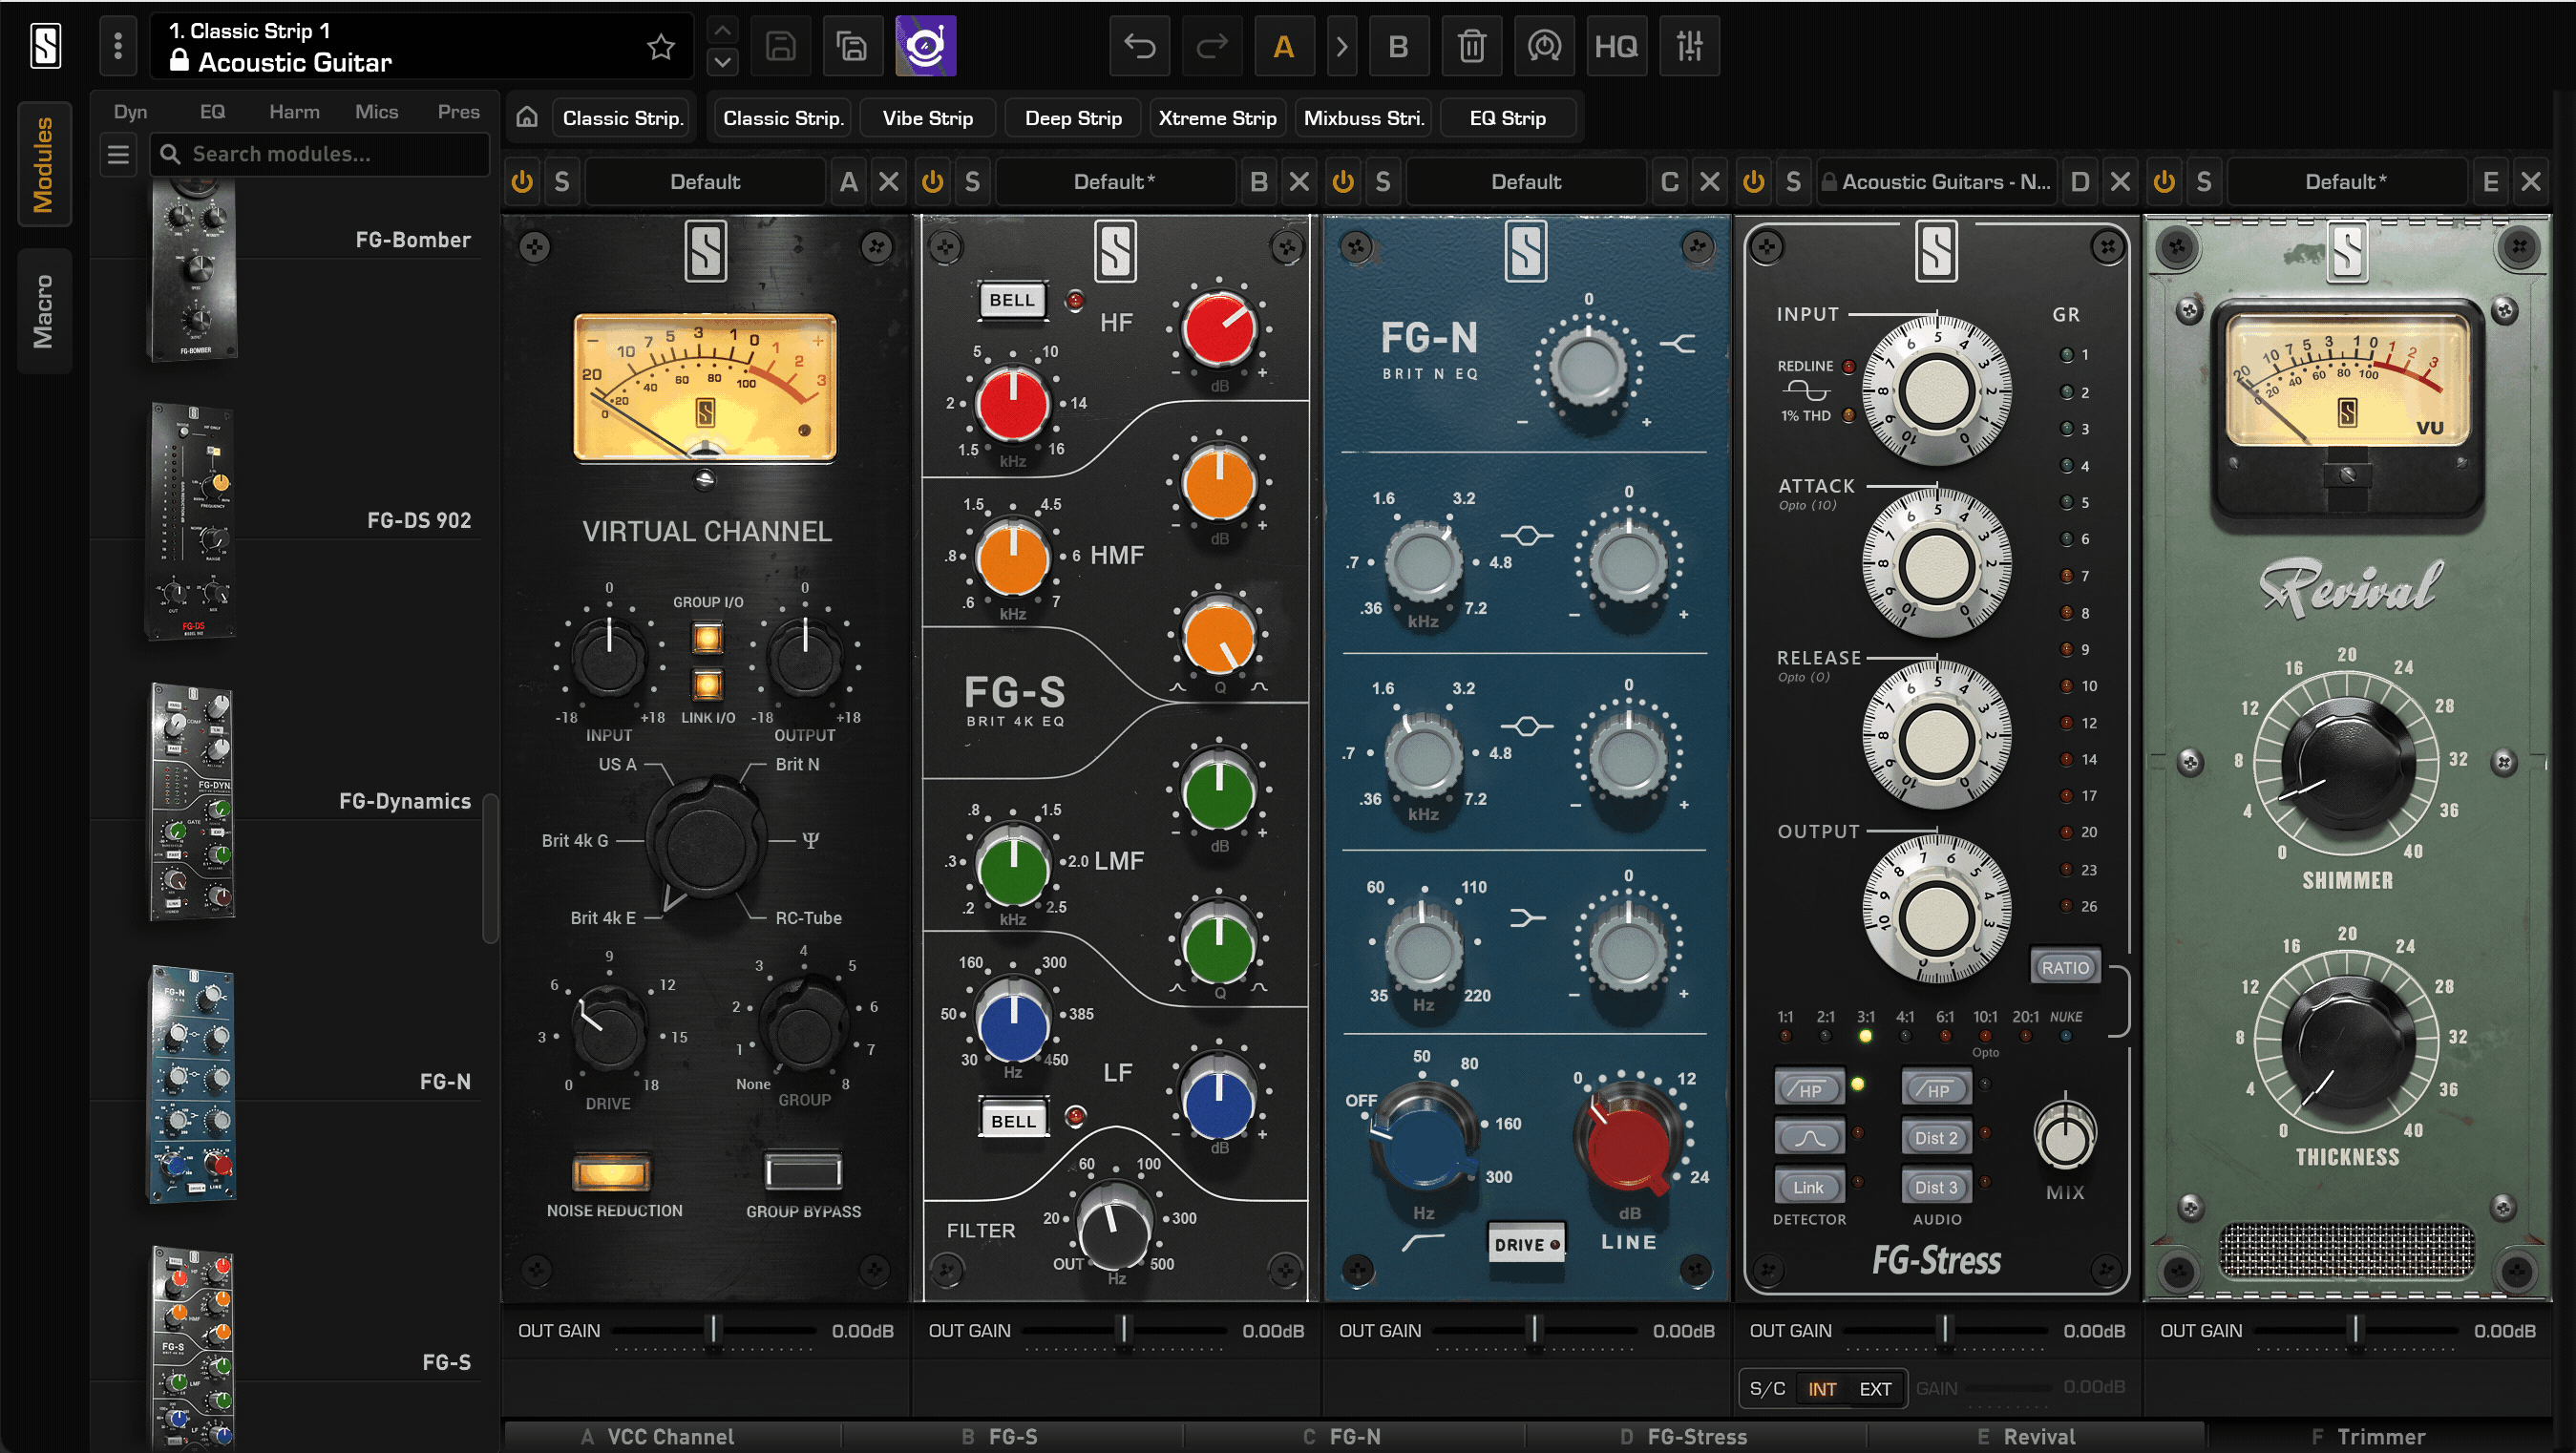Toggle GROUP BYPASS switch

[x=803, y=1172]
